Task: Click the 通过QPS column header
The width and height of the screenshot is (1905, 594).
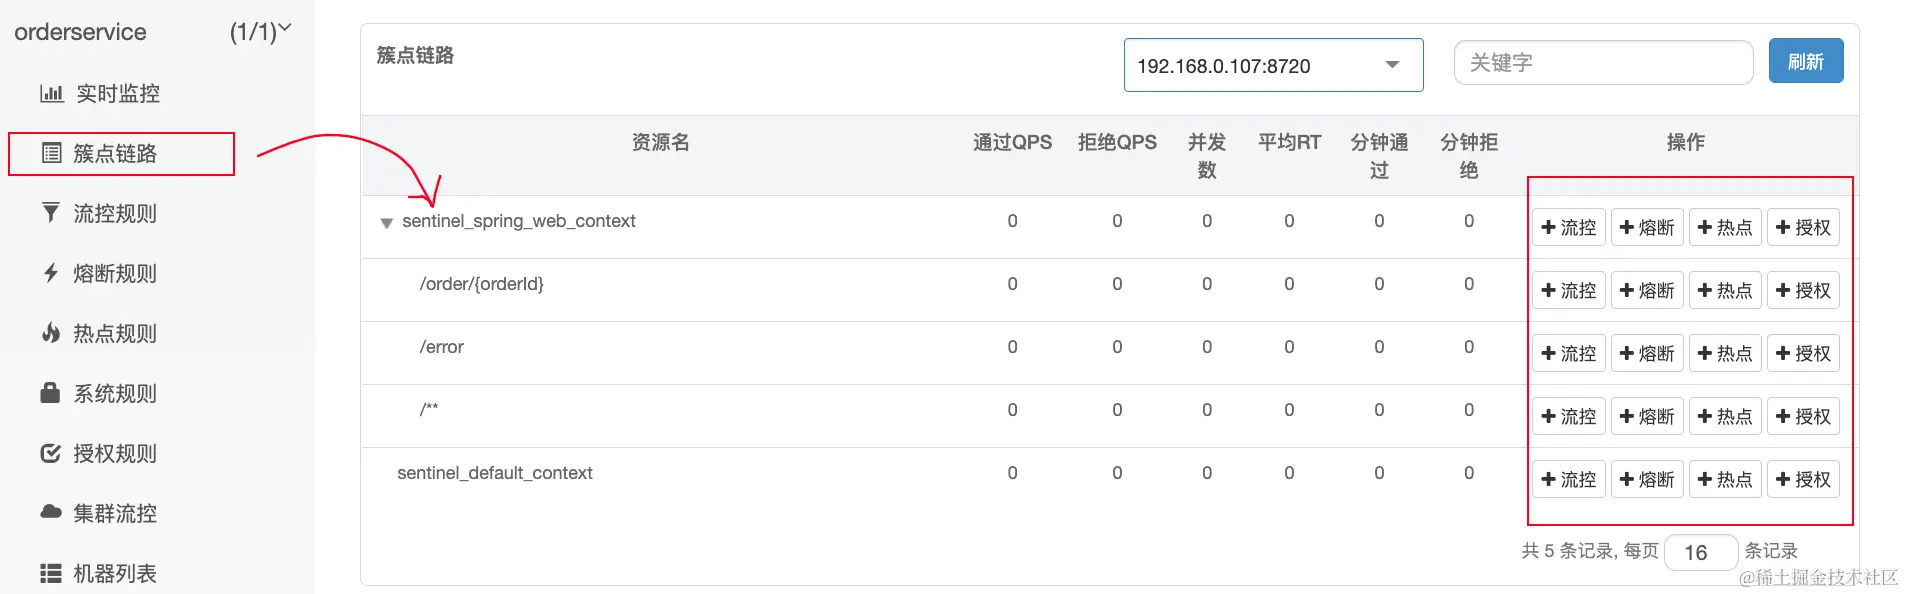Action: (x=1012, y=142)
